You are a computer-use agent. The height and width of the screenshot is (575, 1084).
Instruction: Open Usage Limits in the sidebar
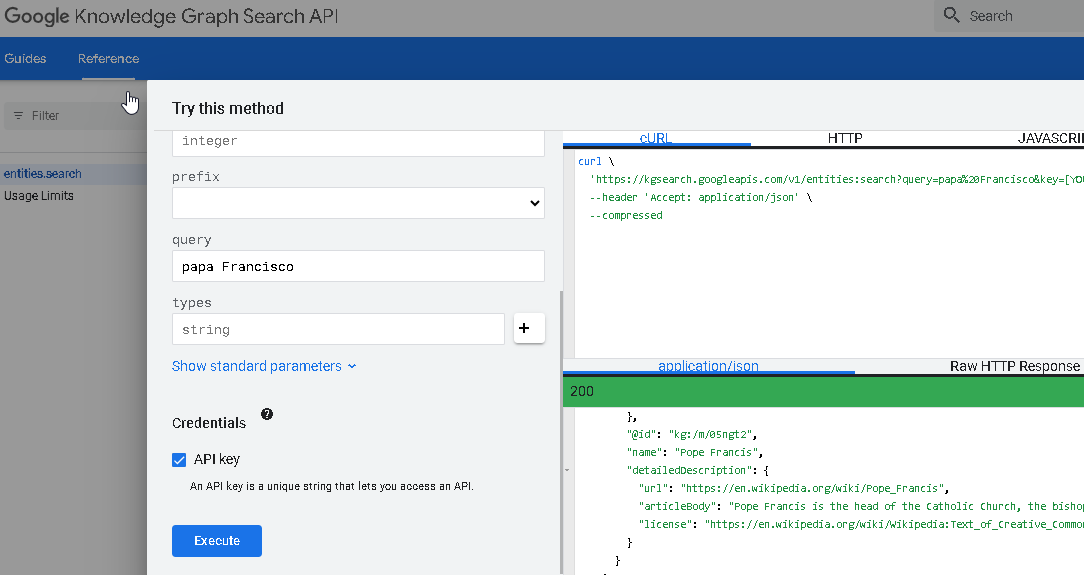[x=39, y=196]
